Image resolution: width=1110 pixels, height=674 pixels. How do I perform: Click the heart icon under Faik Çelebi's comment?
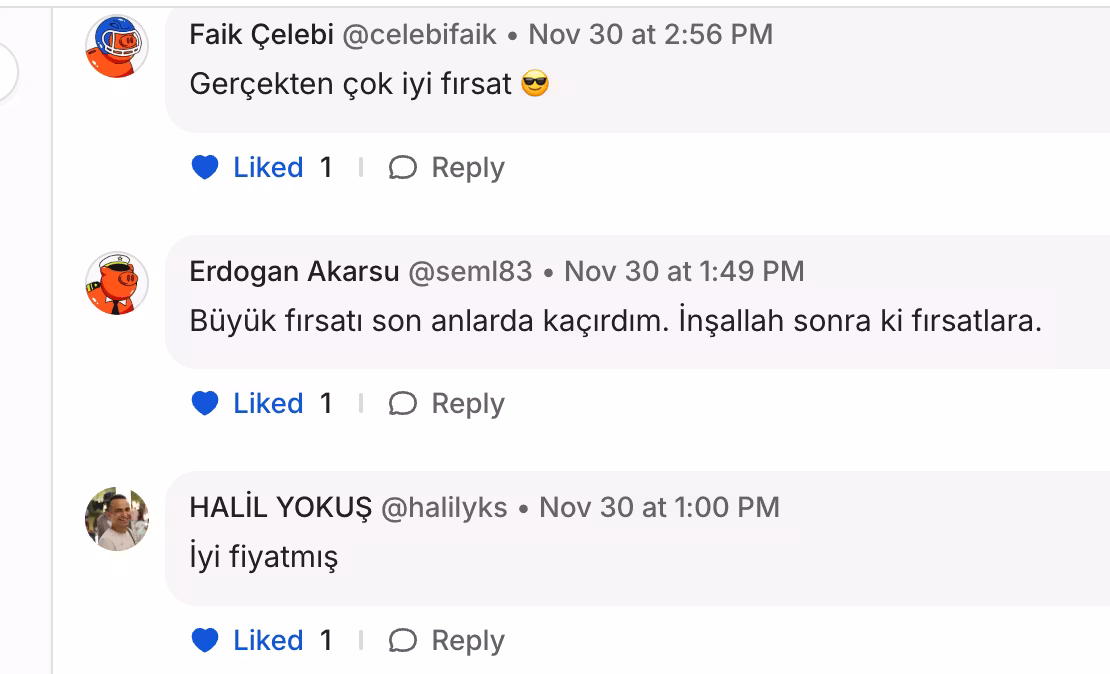[x=205, y=168]
